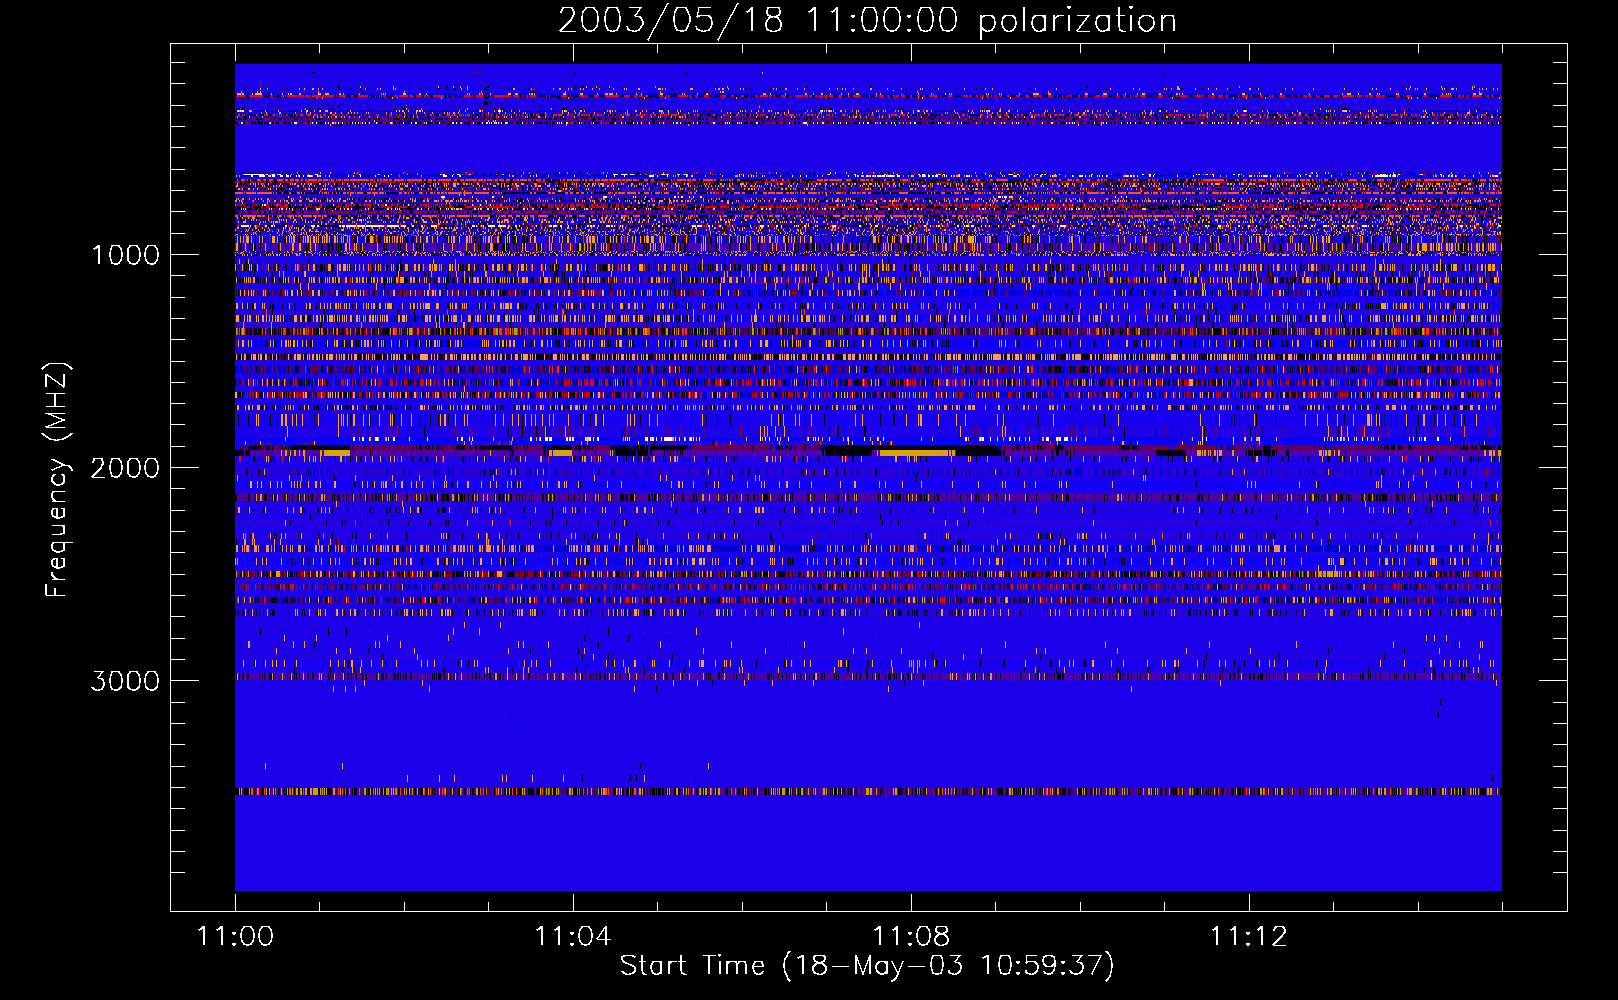Click the '2000' frequency tick label
Image resolution: width=1618 pixels, height=1000 pixels.
(125, 468)
